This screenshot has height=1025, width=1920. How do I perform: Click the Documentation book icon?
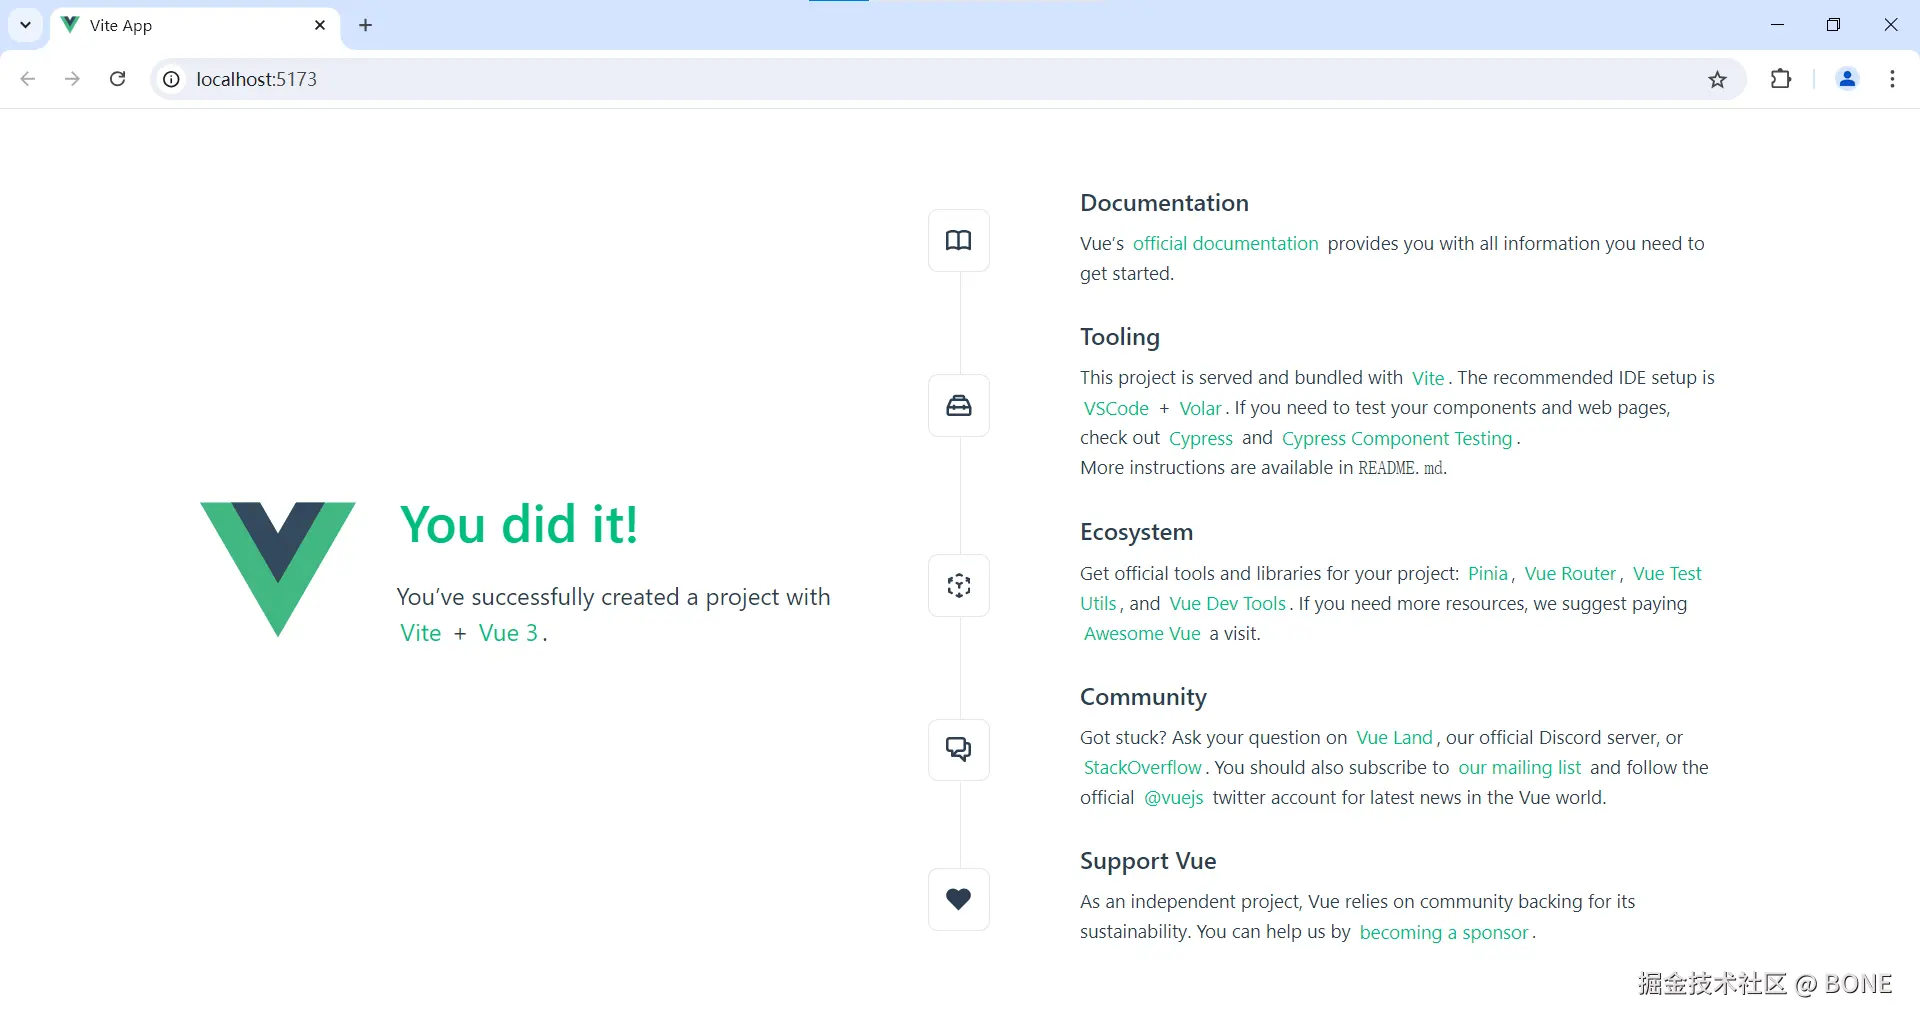click(x=959, y=240)
